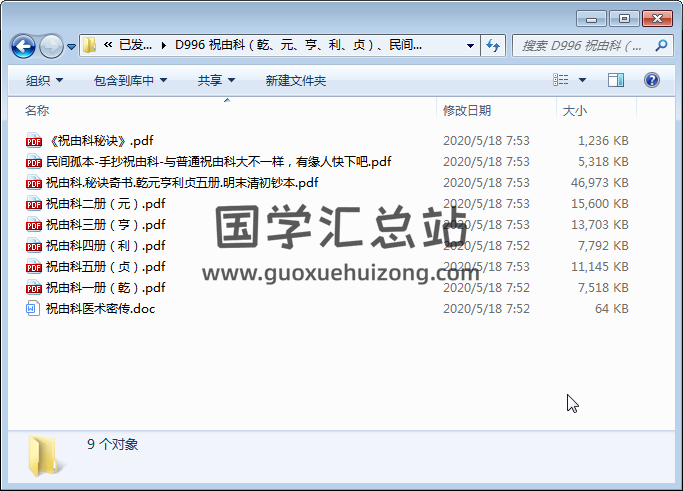Open the view options dropdown arrow

[583, 80]
